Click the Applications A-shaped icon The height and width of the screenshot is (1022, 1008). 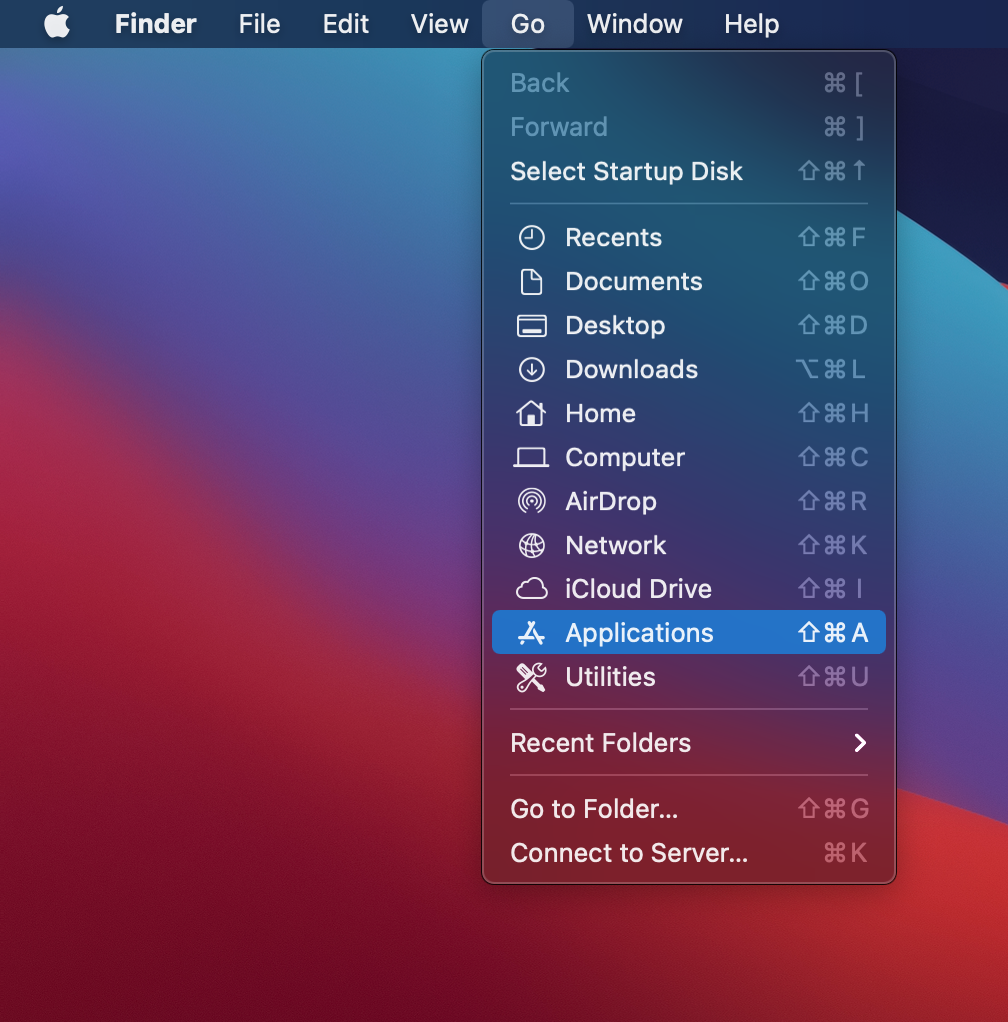tap(531, 633)
